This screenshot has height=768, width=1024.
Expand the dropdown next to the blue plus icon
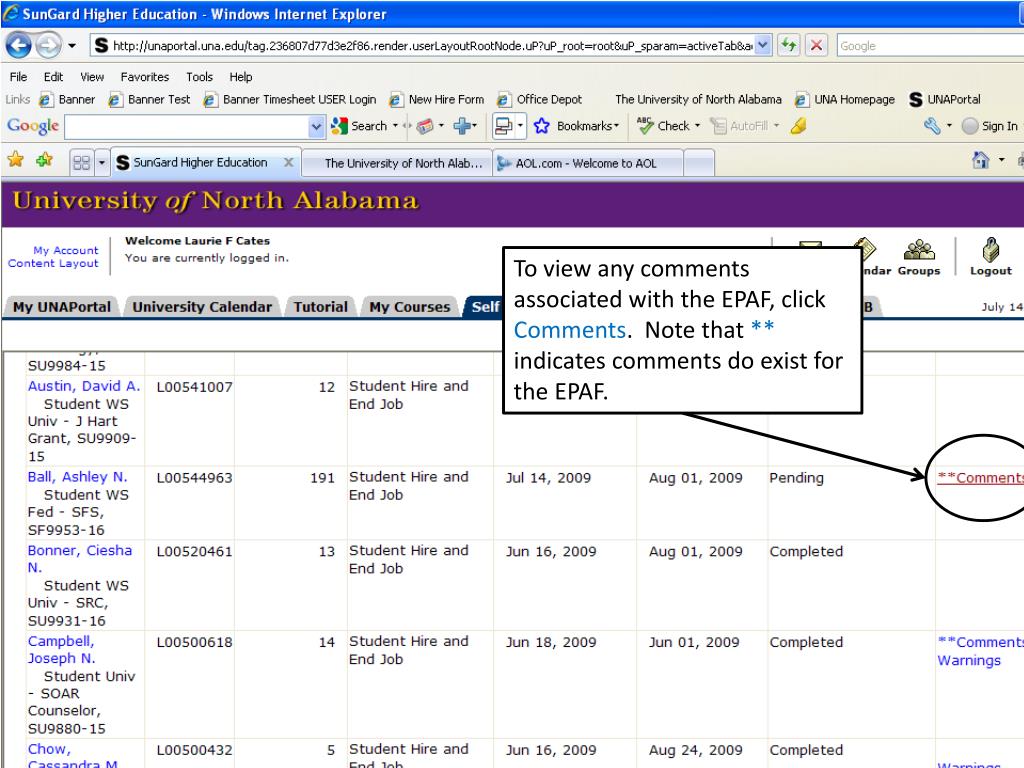(475, 125)
